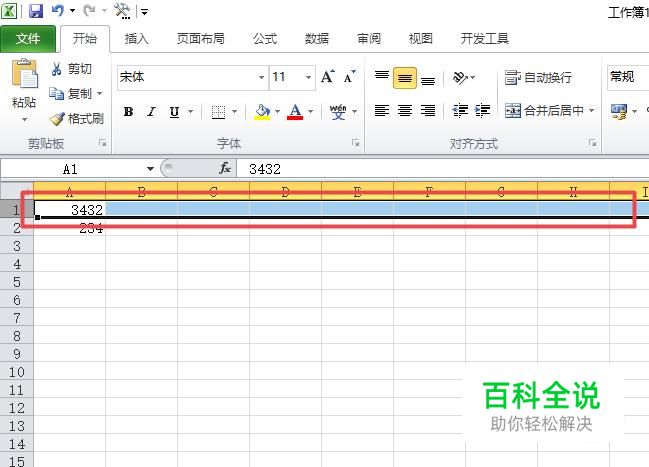Select cell A2 containing 234
The width and height of the screenshot is (649, 467).
70,228
